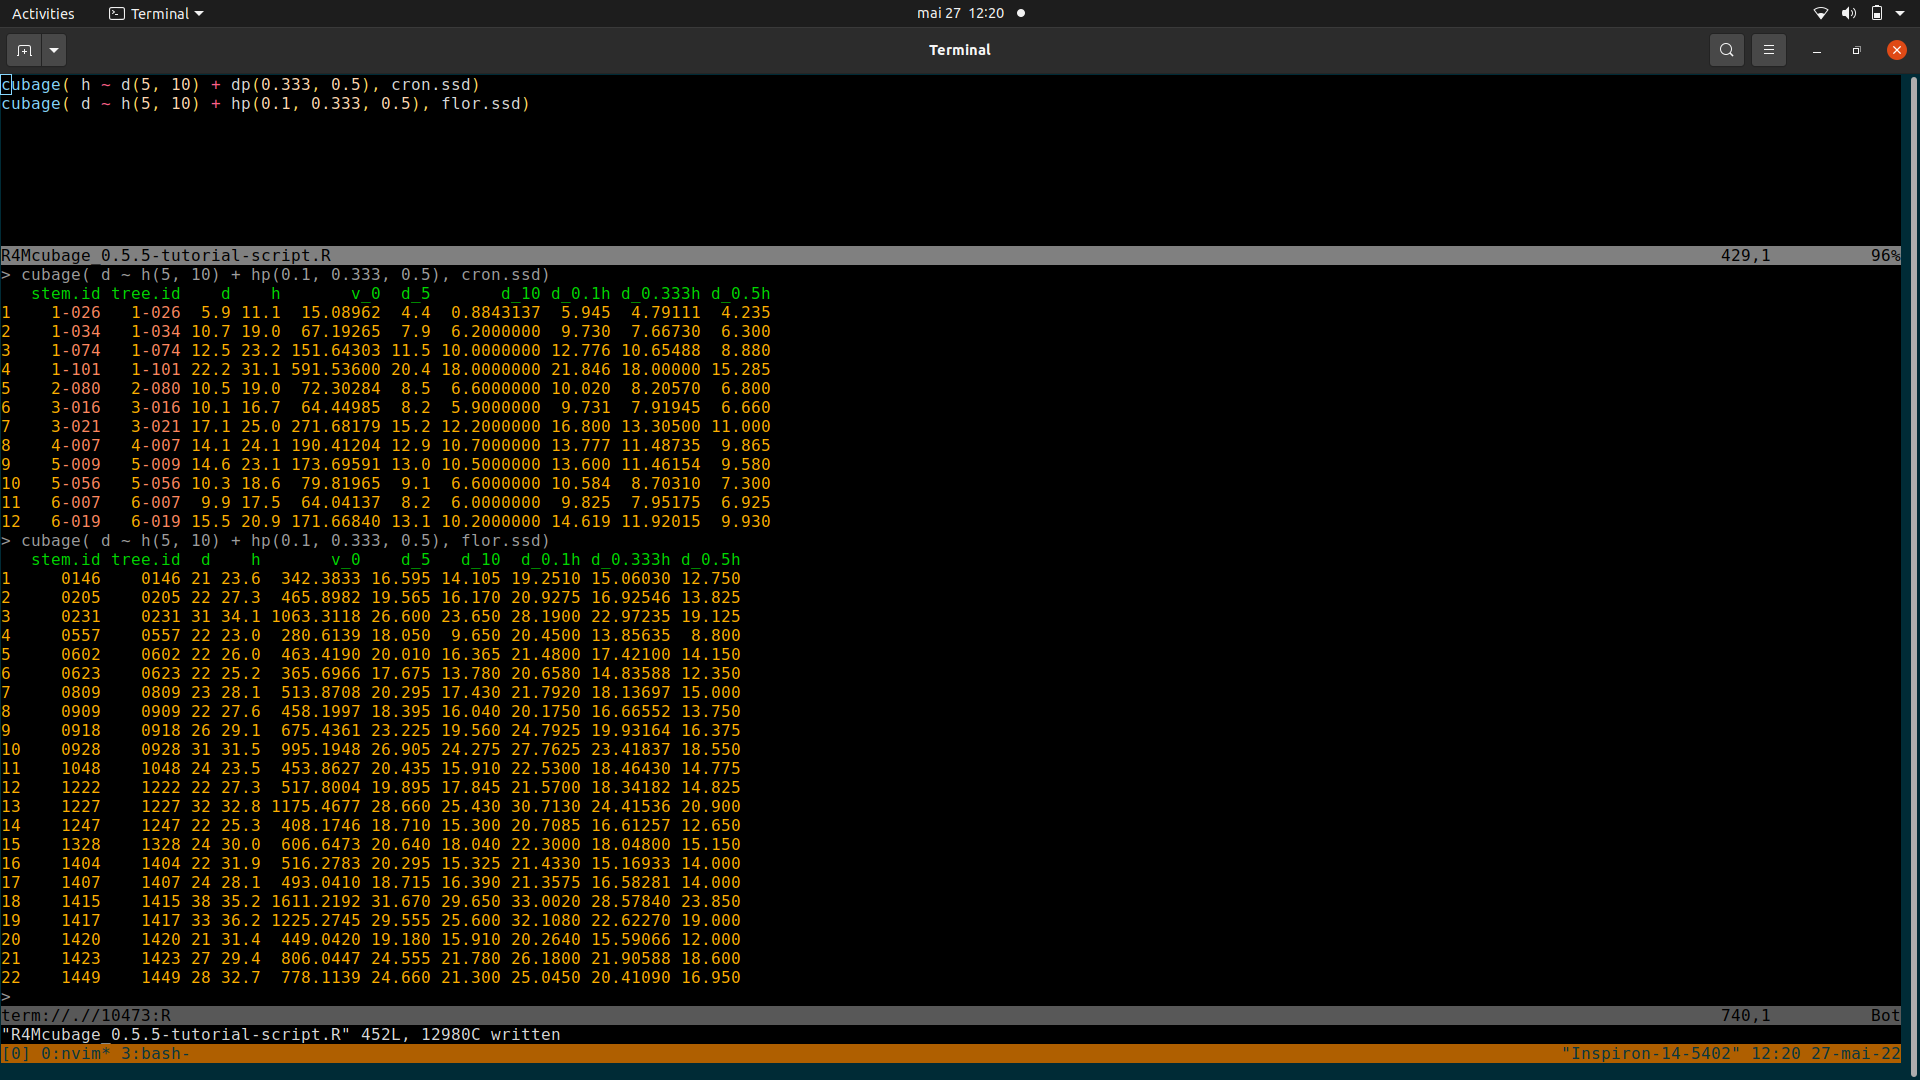Close the Terminal window

(1896, 50)
